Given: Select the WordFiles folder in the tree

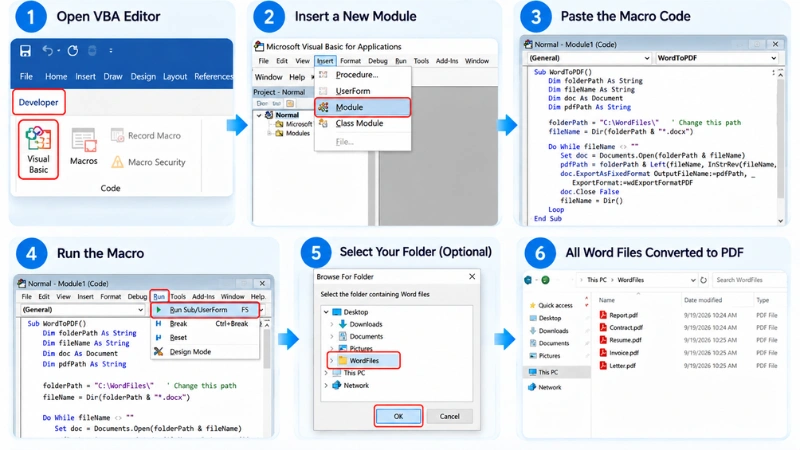Looking at the screenshot, I should pyautogui.click(x=363, y=361).
